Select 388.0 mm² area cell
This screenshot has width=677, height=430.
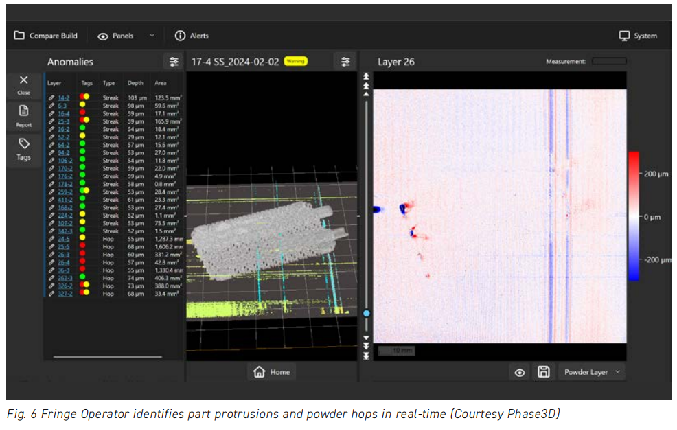pos(168,286)
